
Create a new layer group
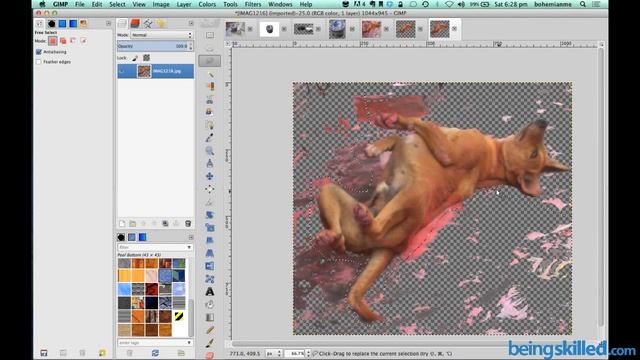click(133, 224)
